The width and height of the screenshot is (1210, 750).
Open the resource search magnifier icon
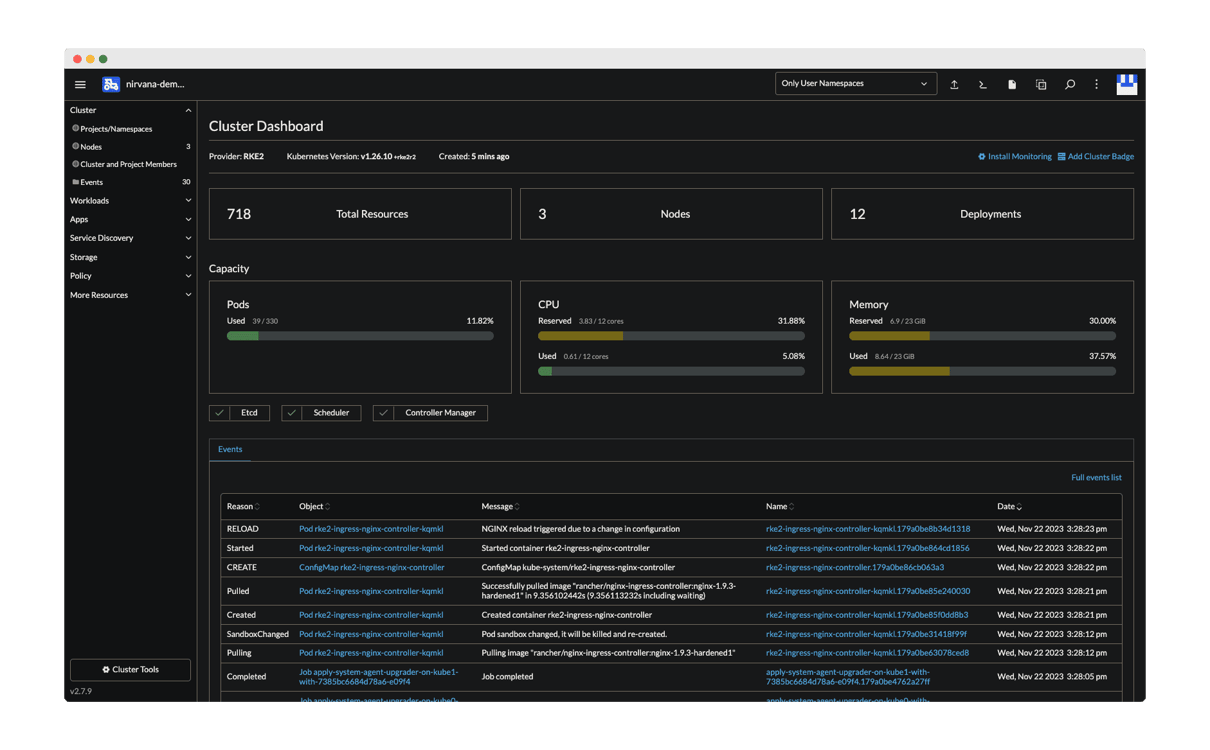(1070, 85)
